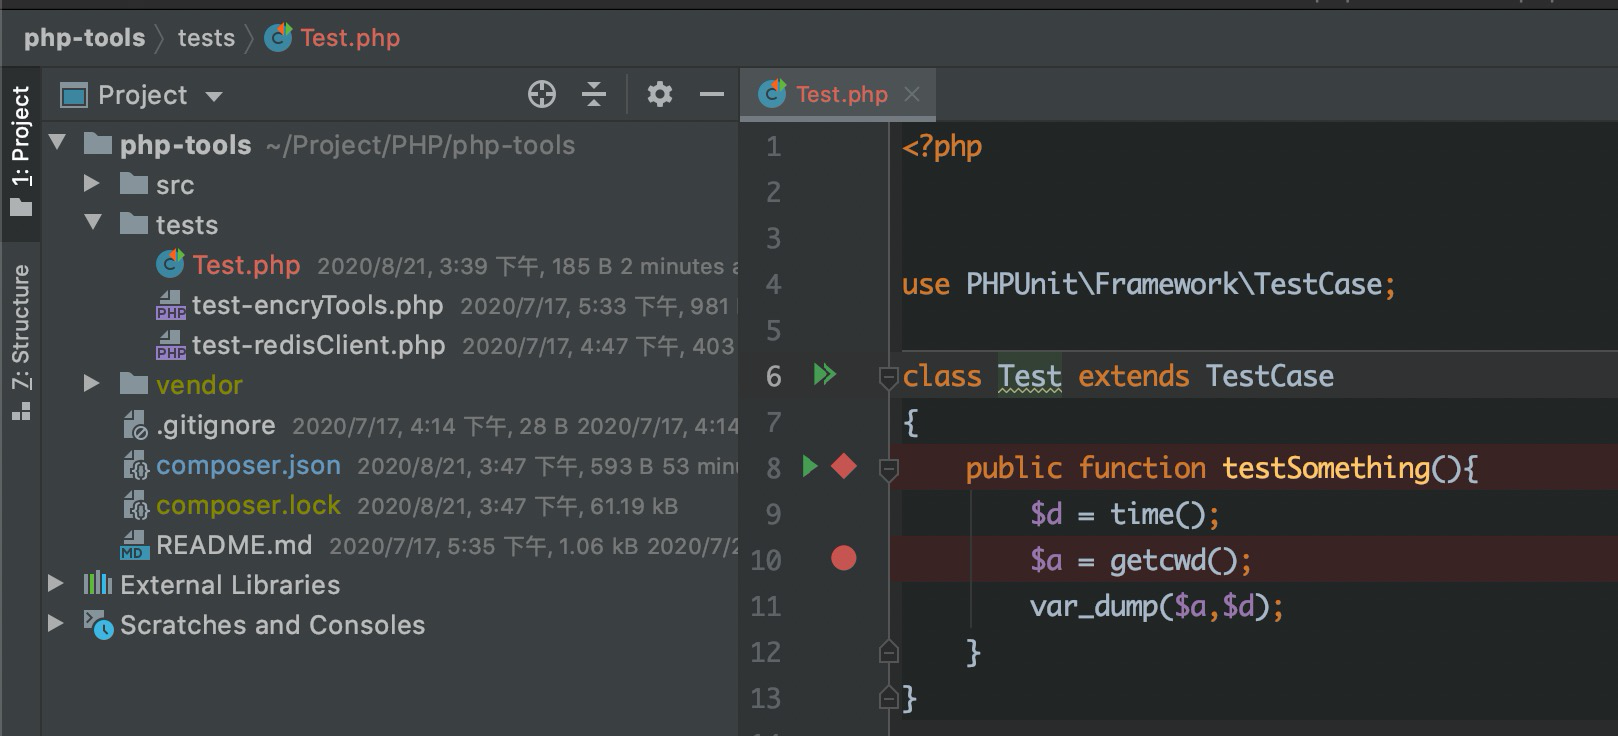1618x736 pixels.
Task: Click the Collapse All icon in Project panel
Action: coord(594,95)
